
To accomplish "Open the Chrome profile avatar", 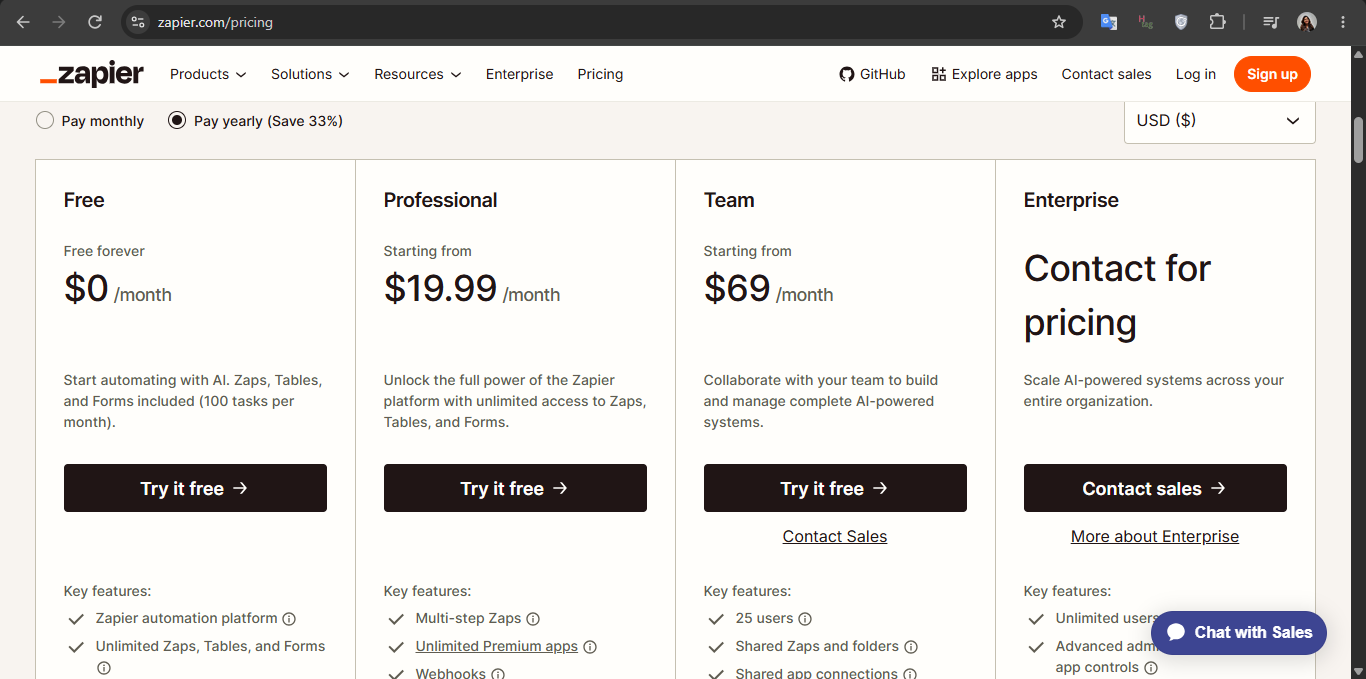I will click(x=1307, y=22).
